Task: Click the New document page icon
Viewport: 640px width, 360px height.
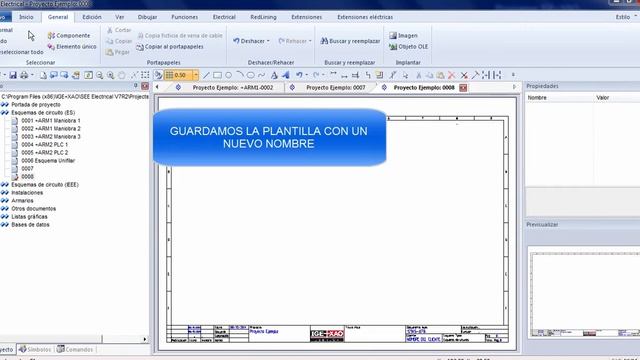Action: (43, 75)
